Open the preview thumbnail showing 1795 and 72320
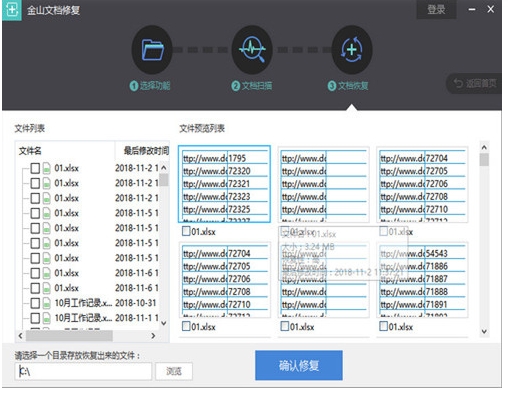This screenshot has width=508, height=393. [x=224, y=184]
